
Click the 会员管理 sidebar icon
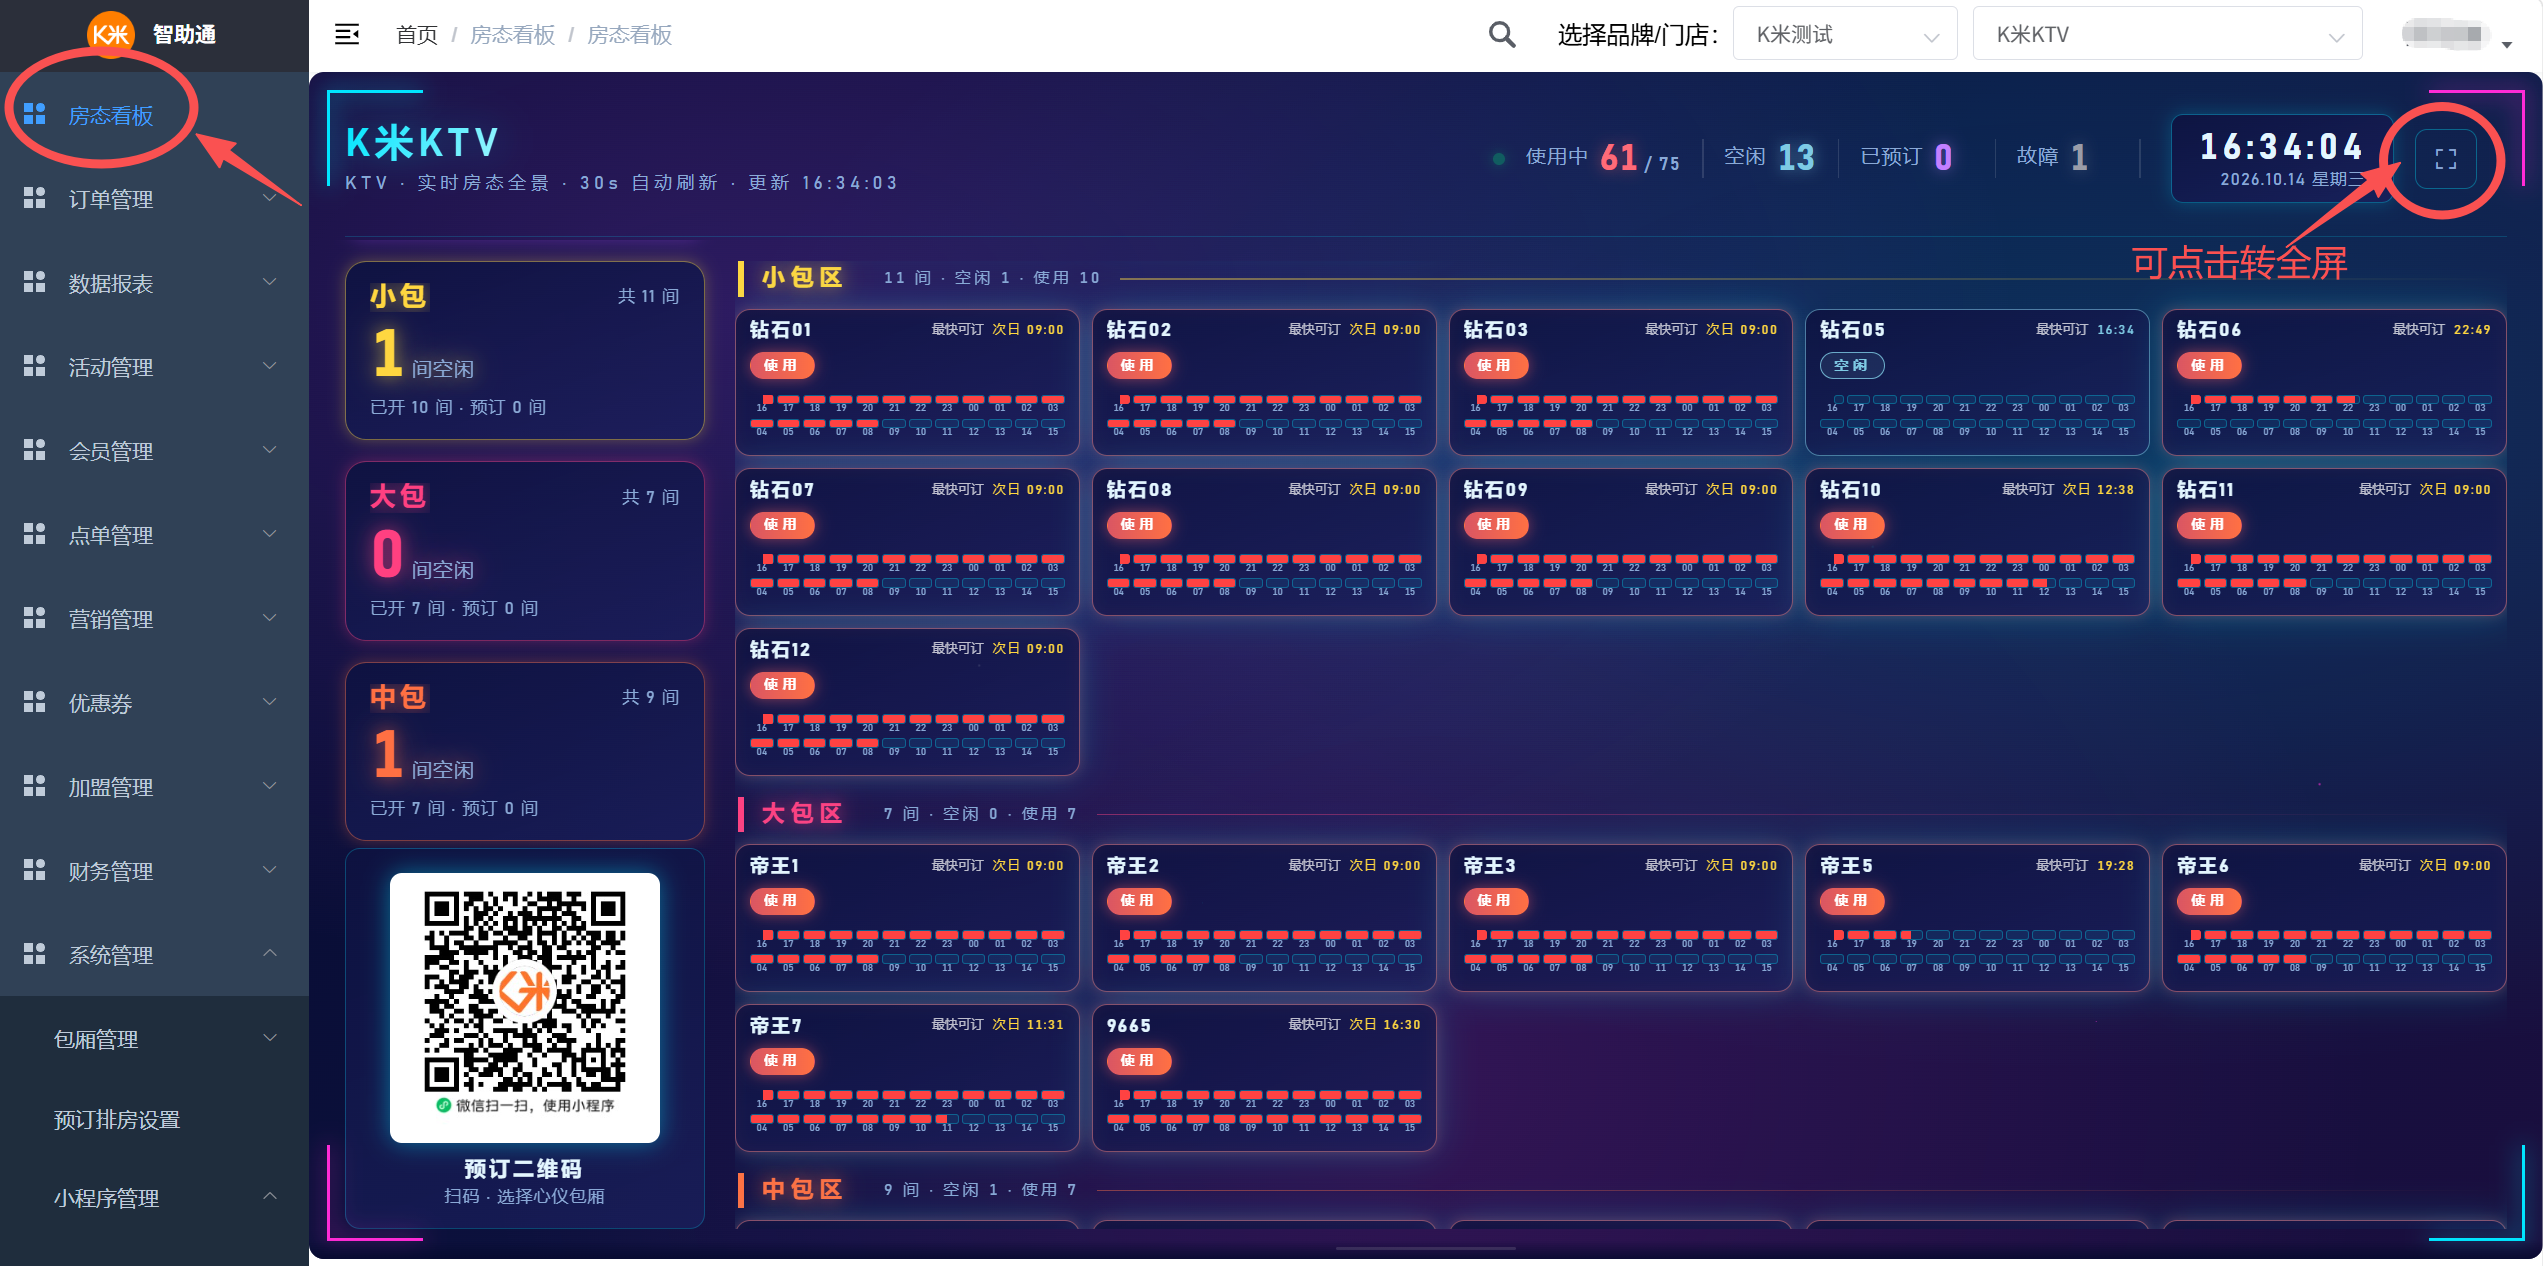pyautogui.click(x=35, y=450)
